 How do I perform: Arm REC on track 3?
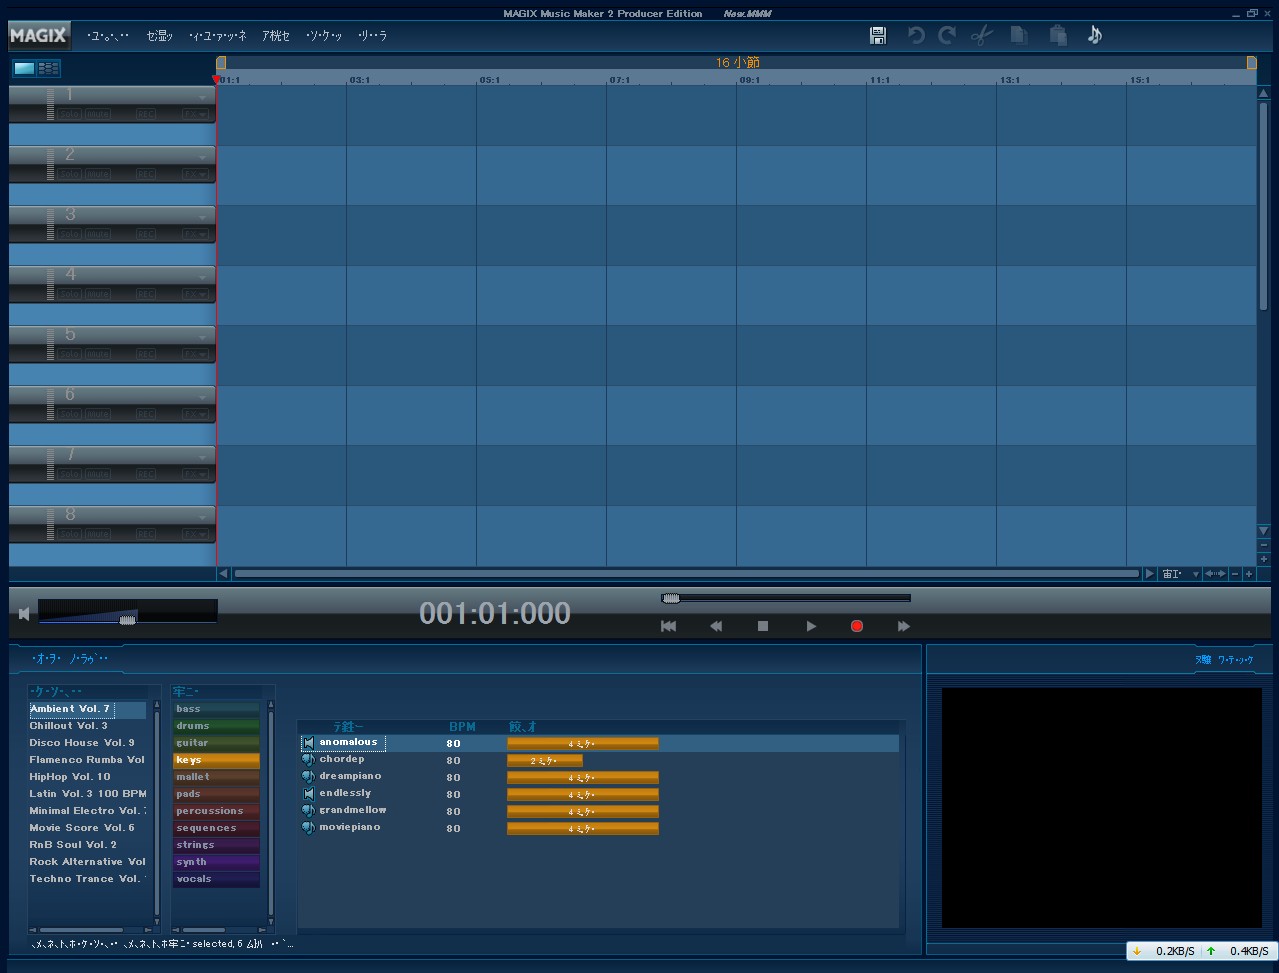(146, 234)
